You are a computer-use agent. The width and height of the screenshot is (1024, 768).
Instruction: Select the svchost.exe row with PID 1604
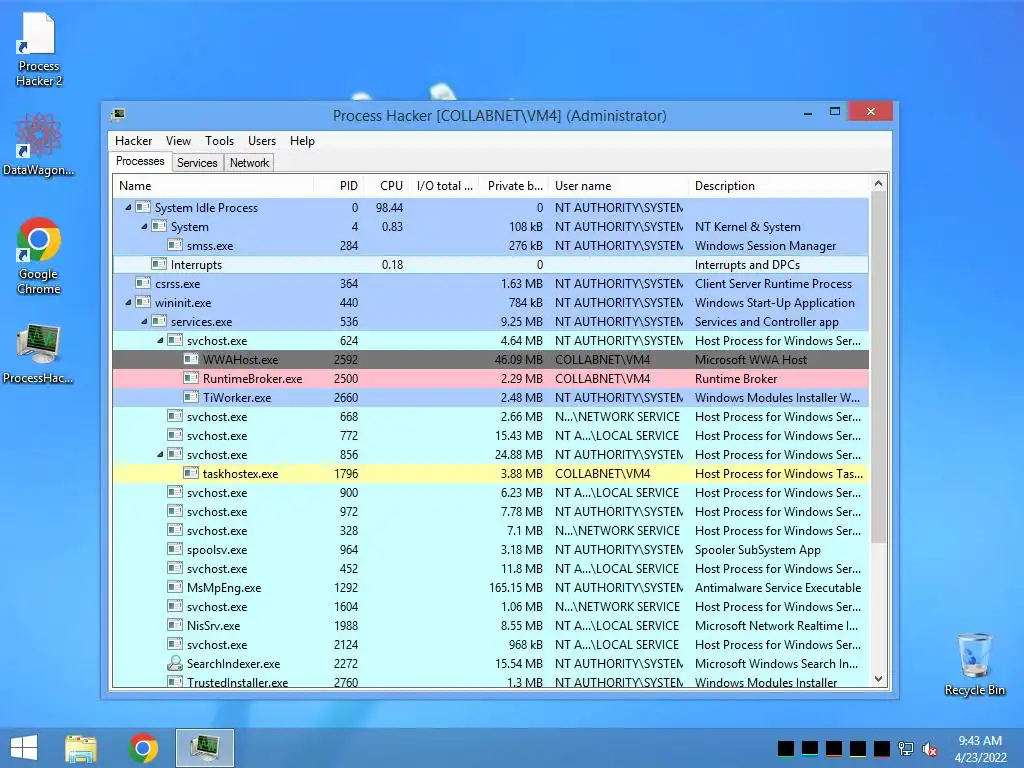click(x=490, y=607)
